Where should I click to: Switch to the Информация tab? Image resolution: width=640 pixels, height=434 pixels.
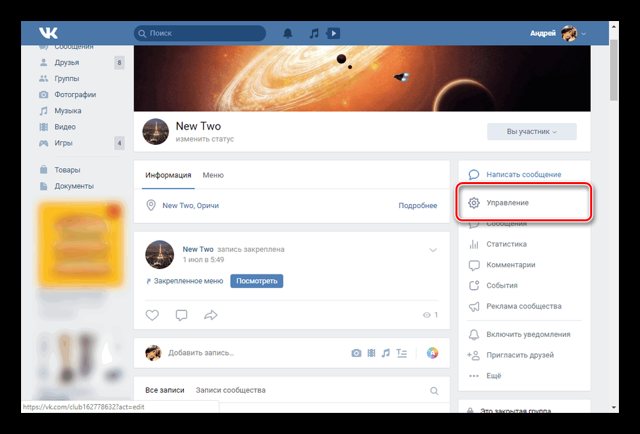click(x=168, y=175)
